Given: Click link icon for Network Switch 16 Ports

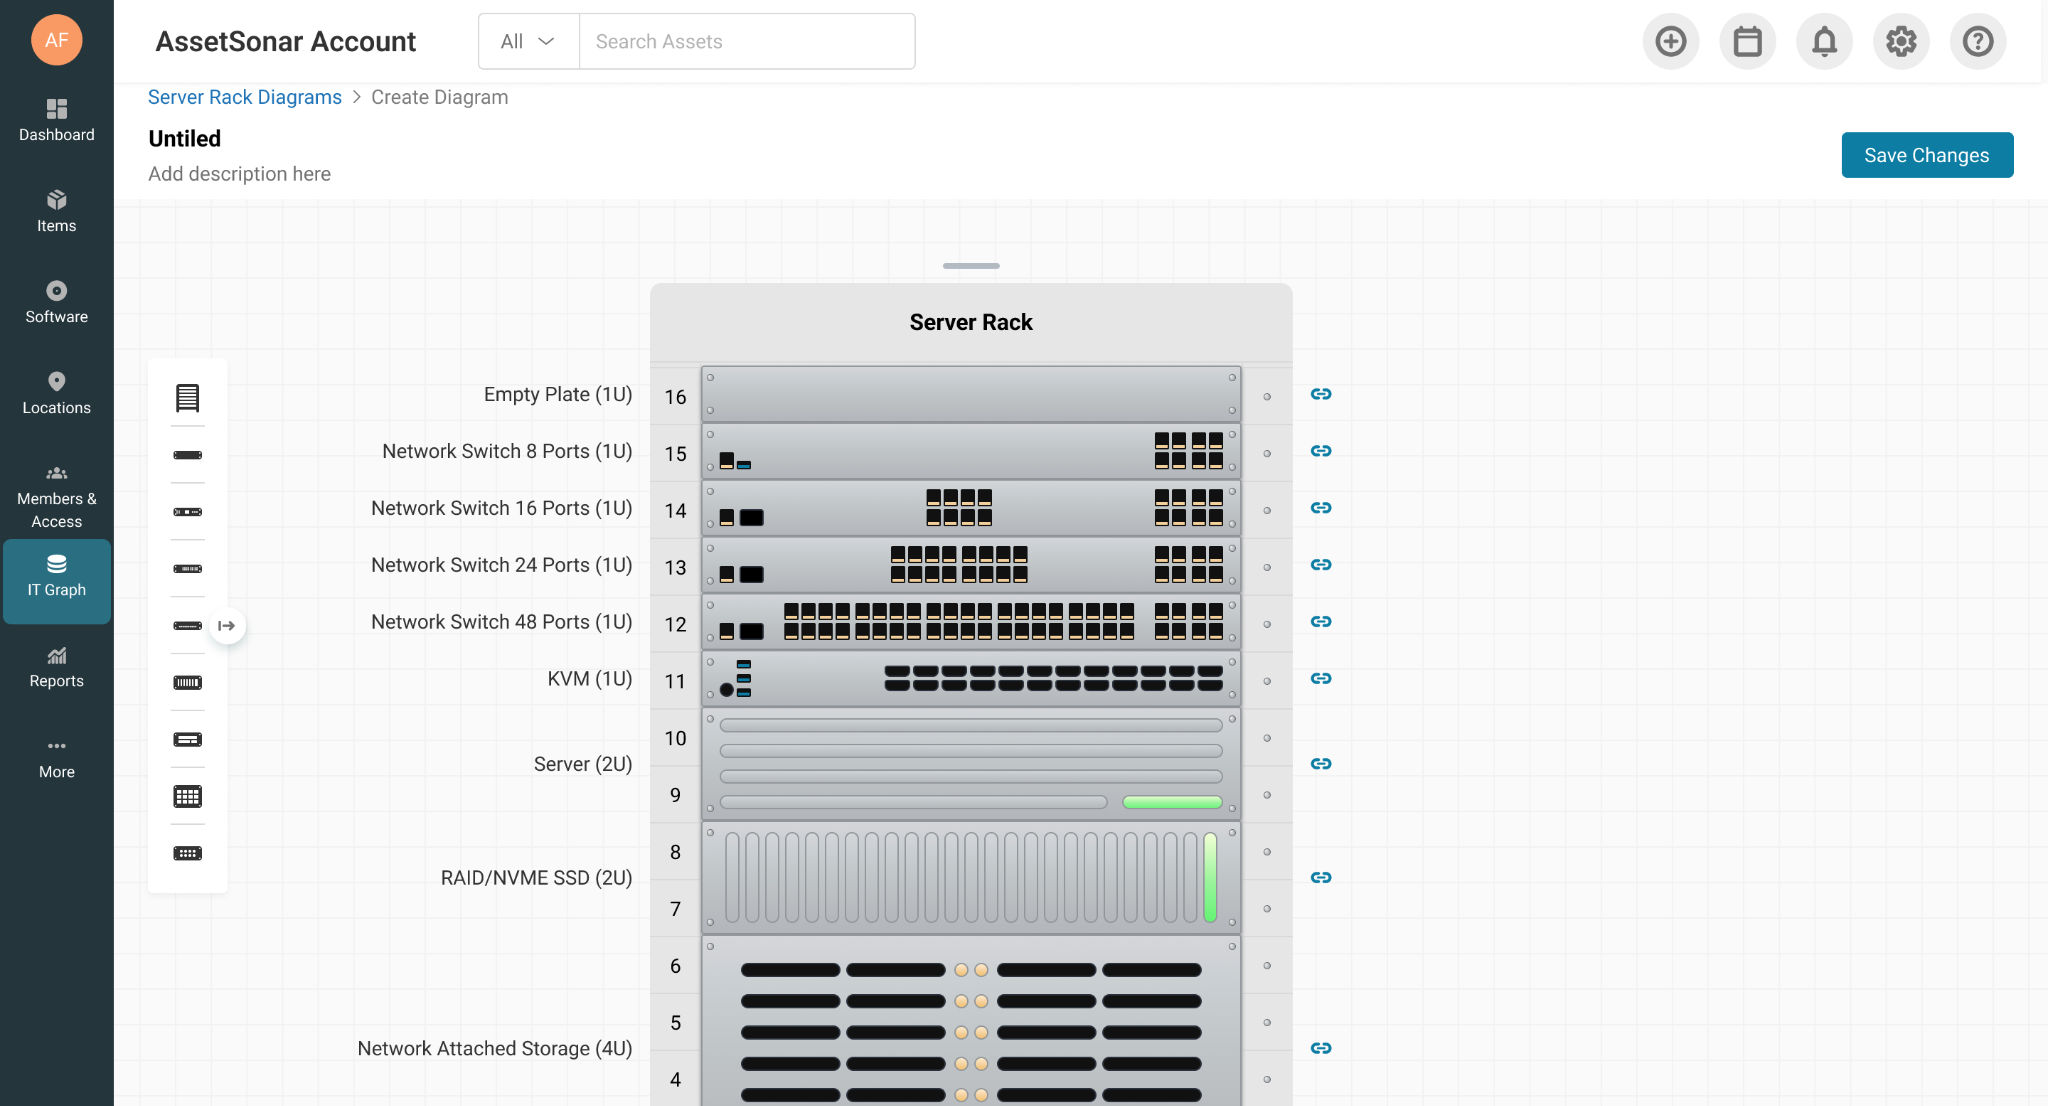Looking at the screenshot, I should point(1321,508).
